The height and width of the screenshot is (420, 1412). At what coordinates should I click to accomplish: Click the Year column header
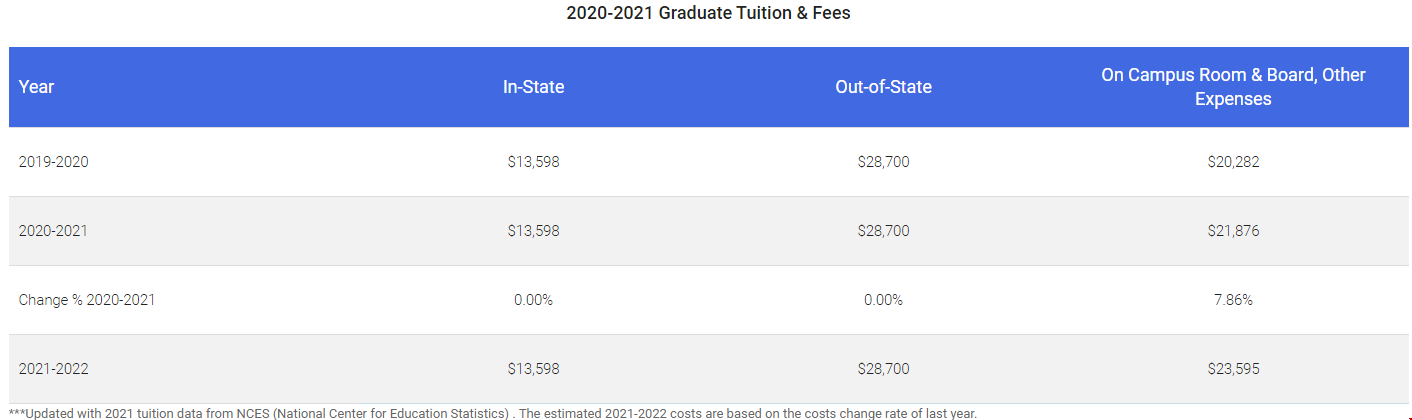click(36, 87)
